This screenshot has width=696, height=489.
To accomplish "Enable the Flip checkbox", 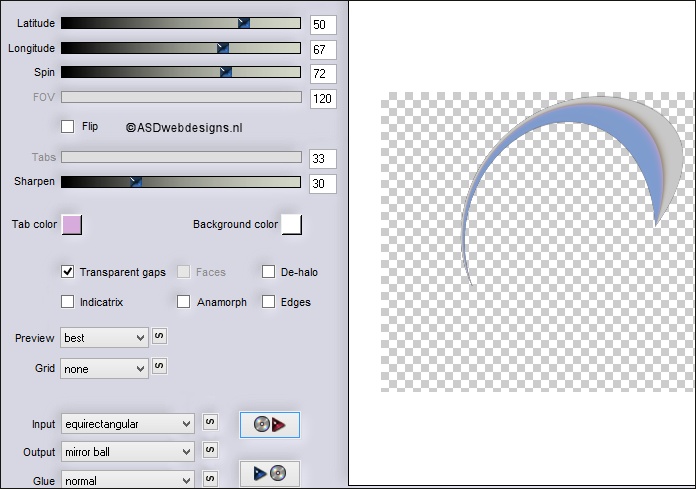I will point(67,126).
